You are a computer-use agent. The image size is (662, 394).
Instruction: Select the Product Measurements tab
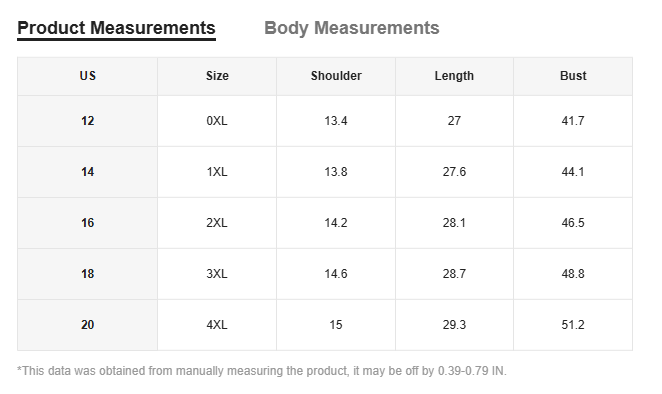click(116, 28)
